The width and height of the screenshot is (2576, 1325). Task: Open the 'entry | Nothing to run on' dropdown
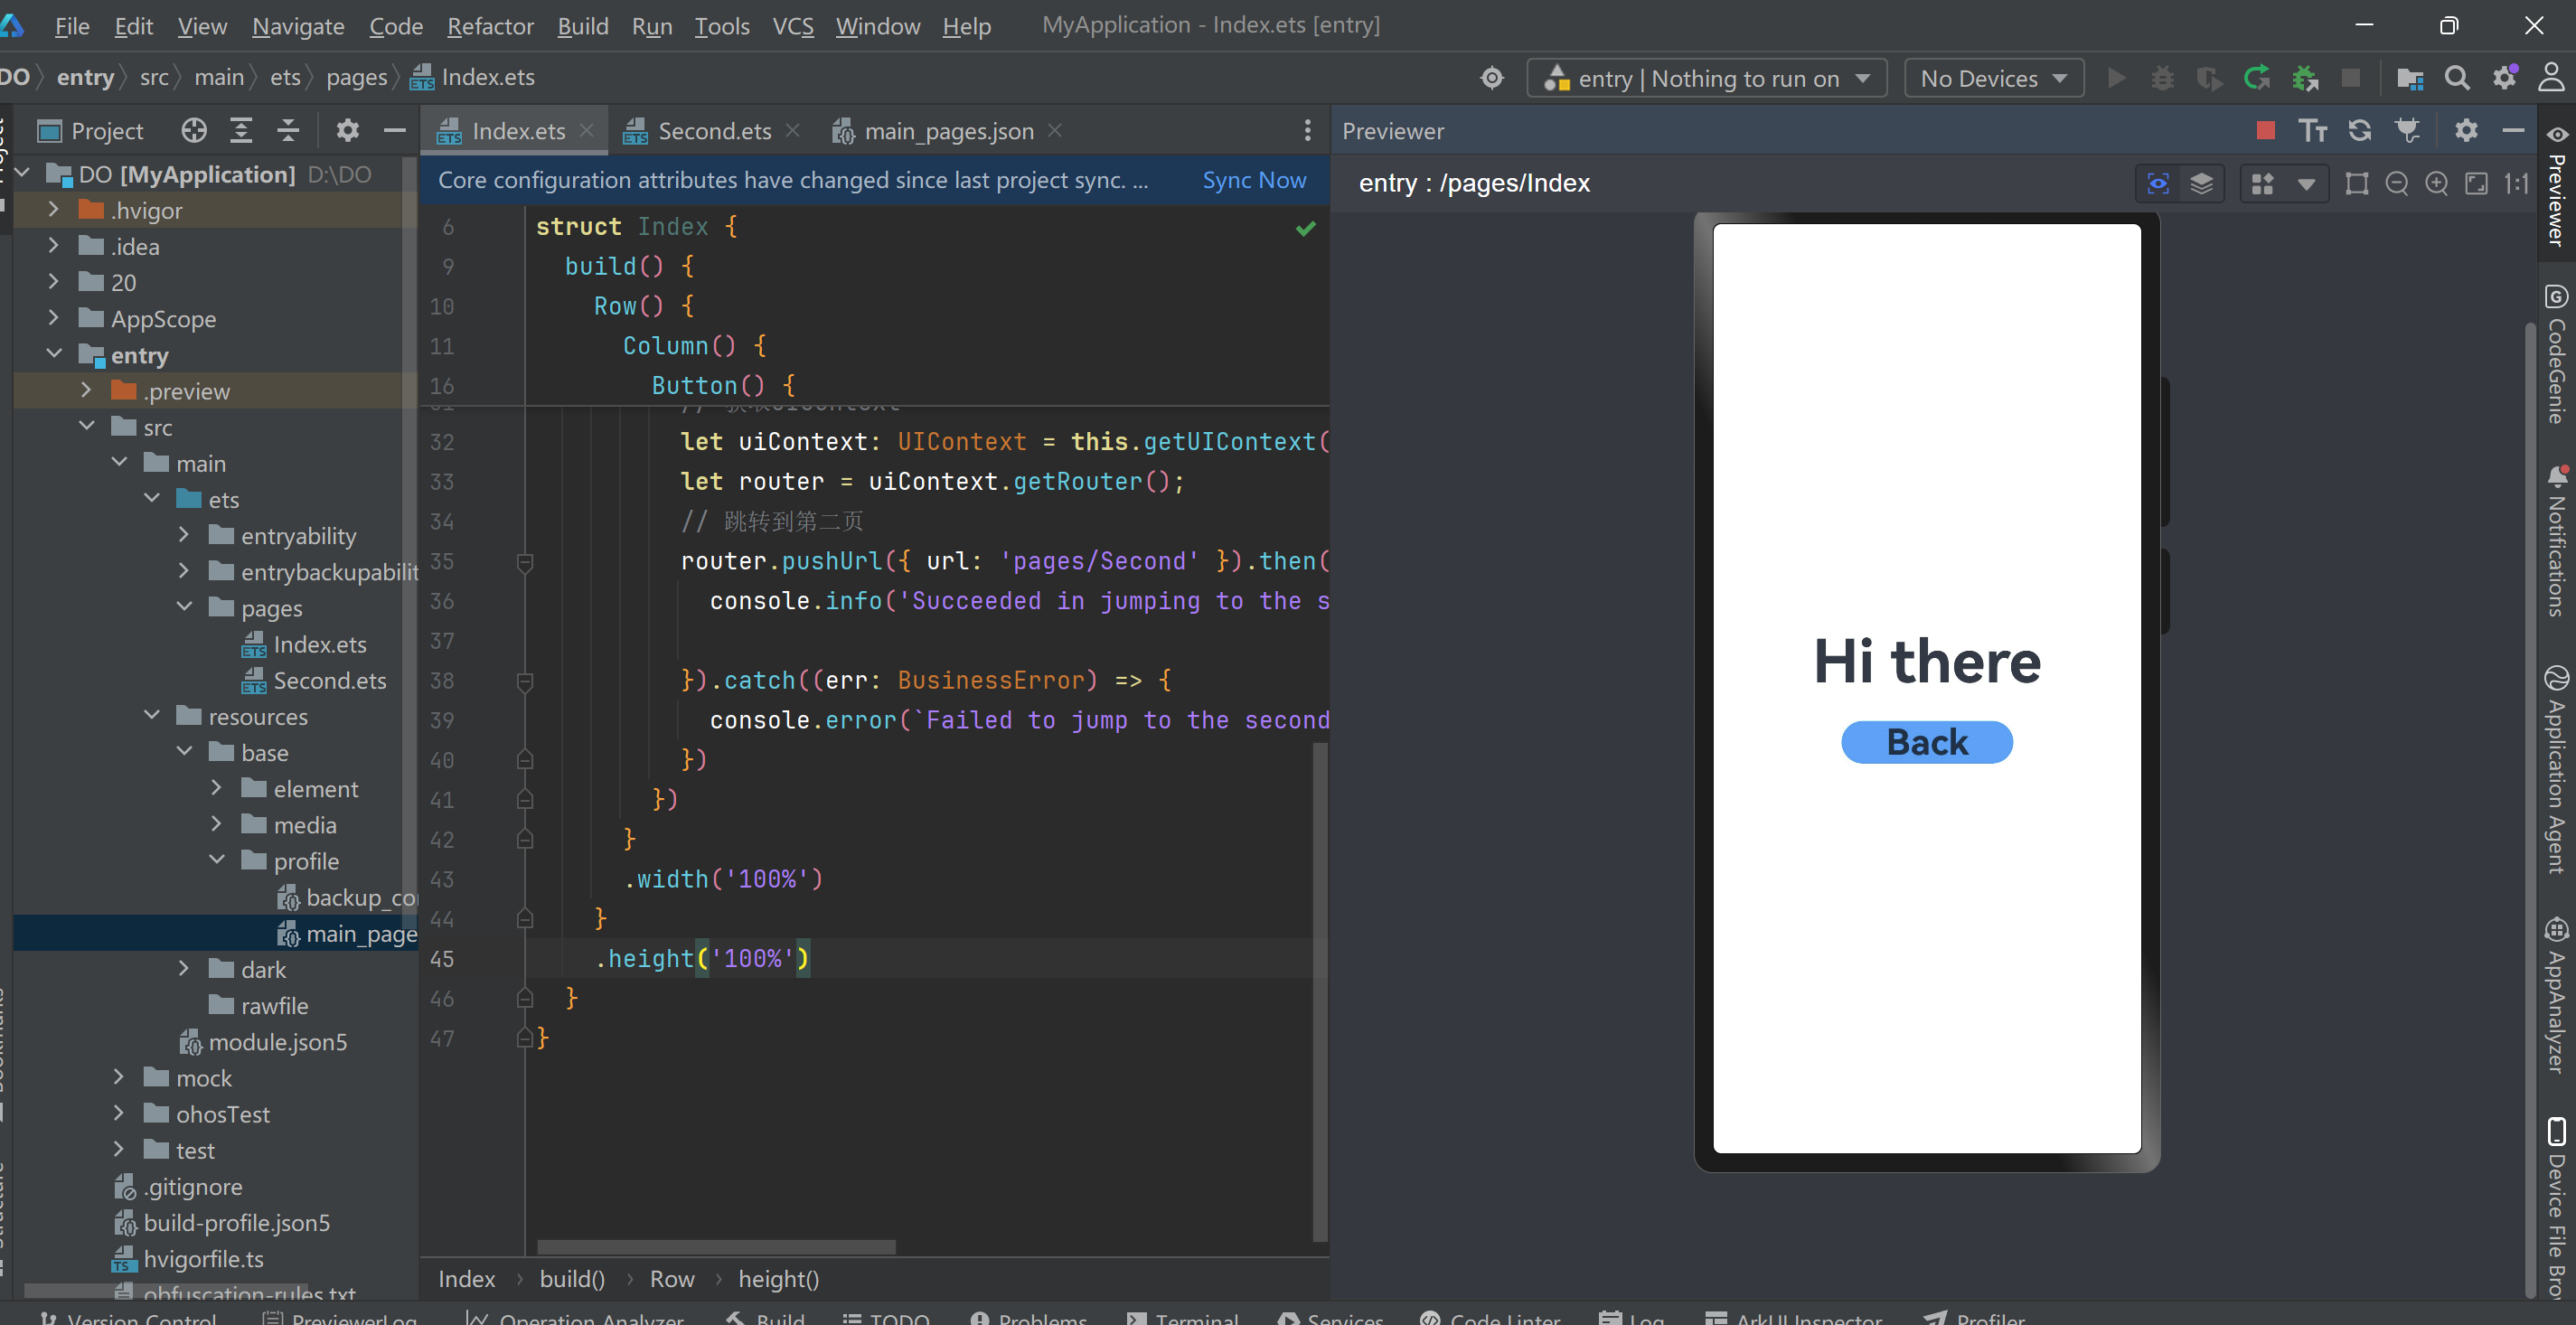tap(1706, 78)
